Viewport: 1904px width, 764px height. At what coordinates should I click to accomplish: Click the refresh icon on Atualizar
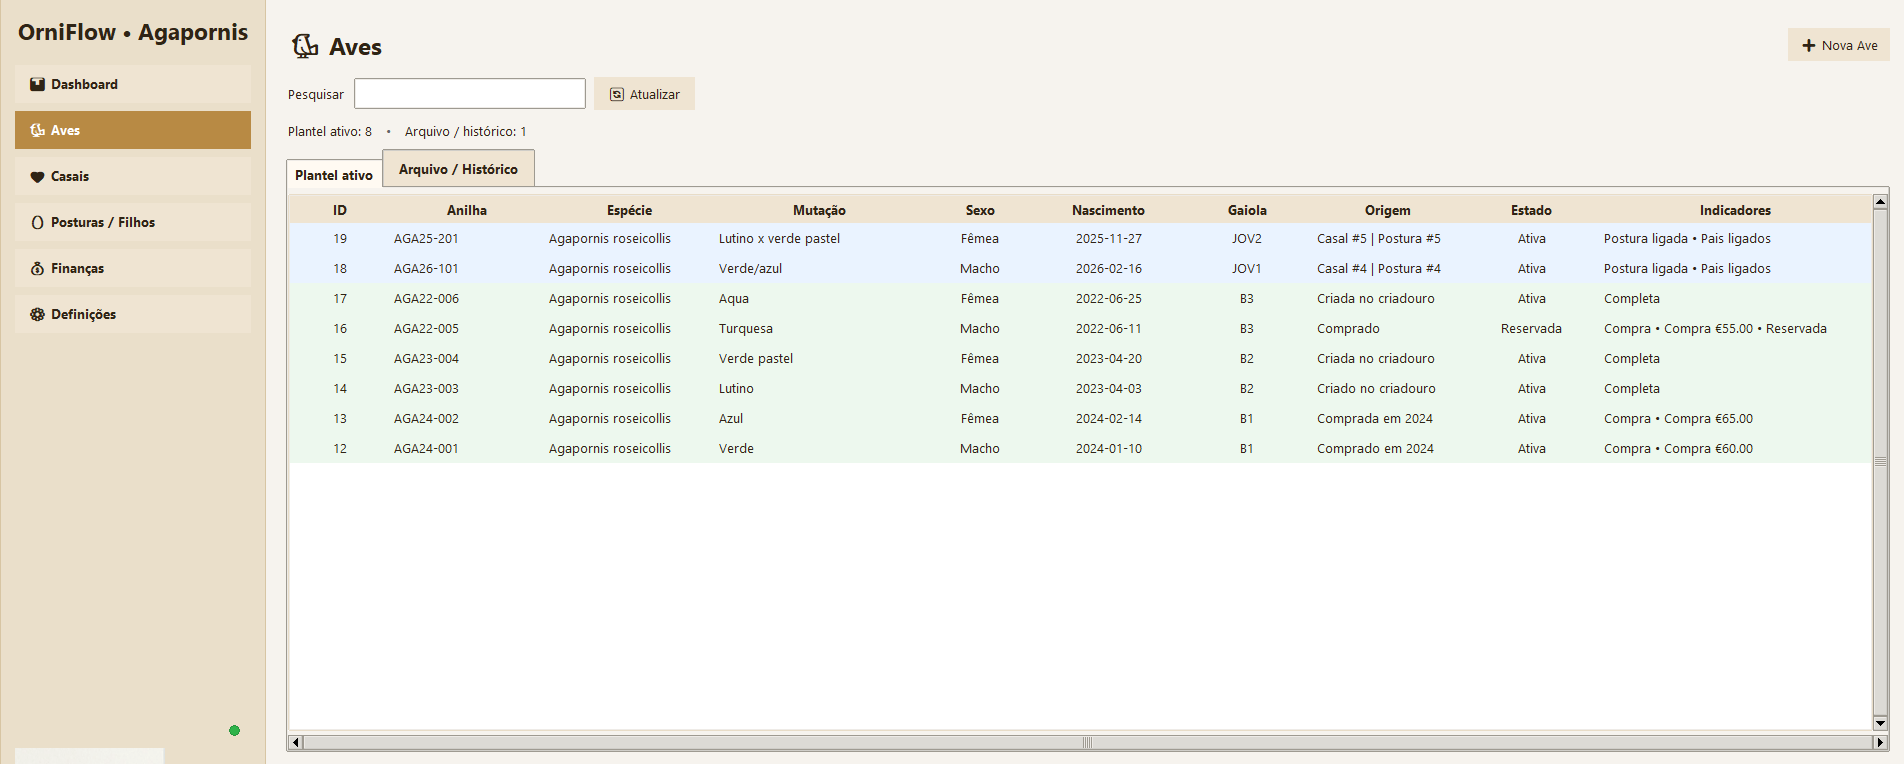coord(617,95)
